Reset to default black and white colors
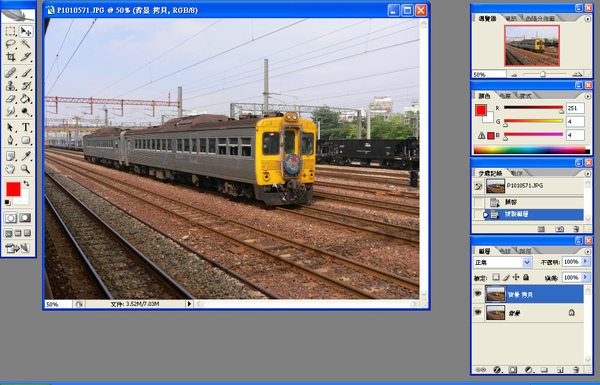The height and width of the screenshot is (385, 600). (8, 202)
